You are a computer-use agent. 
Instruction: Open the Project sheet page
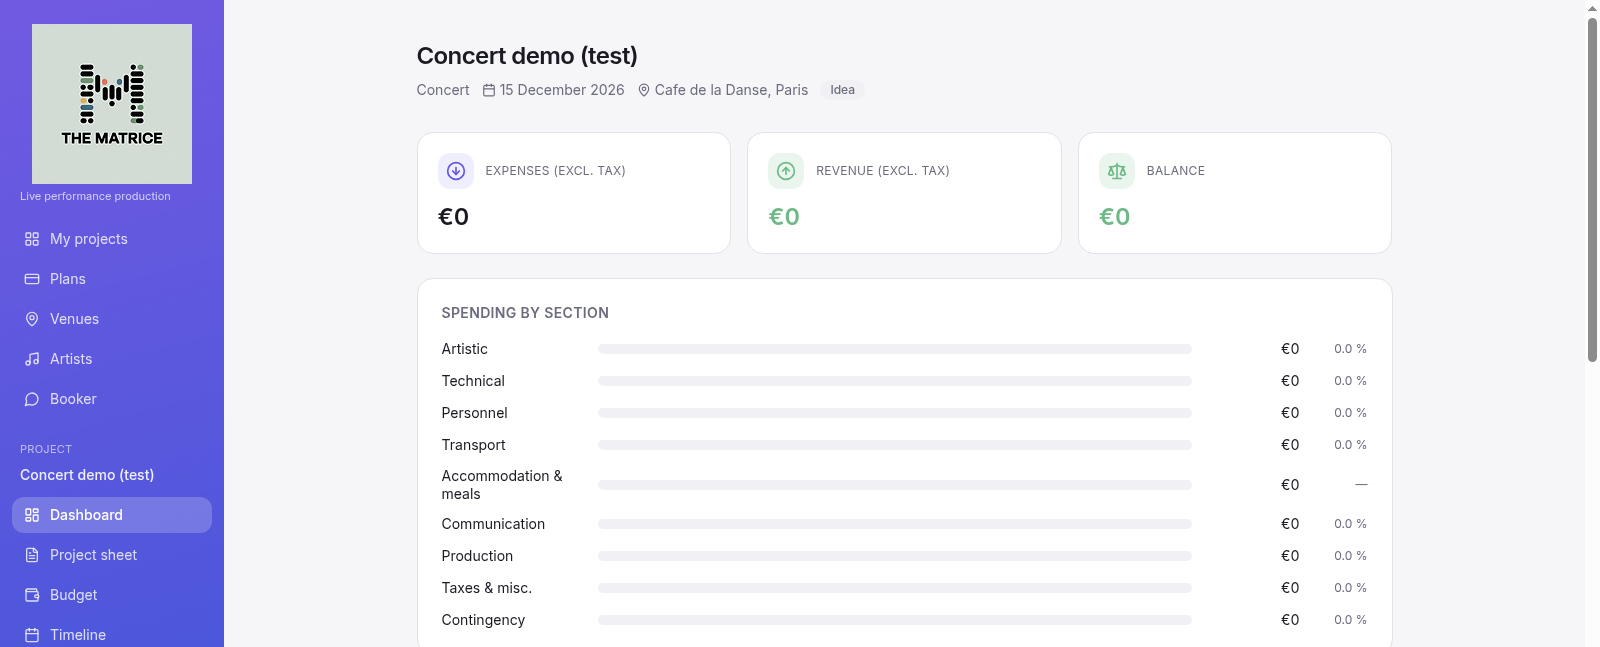click(x=112, y=555)
